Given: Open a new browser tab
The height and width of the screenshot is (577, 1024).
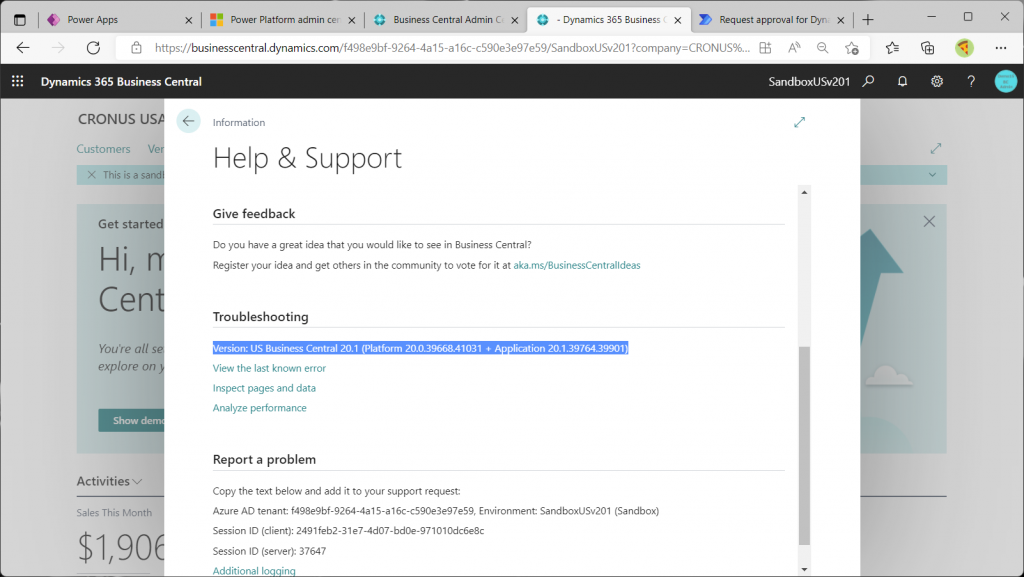Looking at the screenshot, I should pyautogui.click(x=868, y=20).
